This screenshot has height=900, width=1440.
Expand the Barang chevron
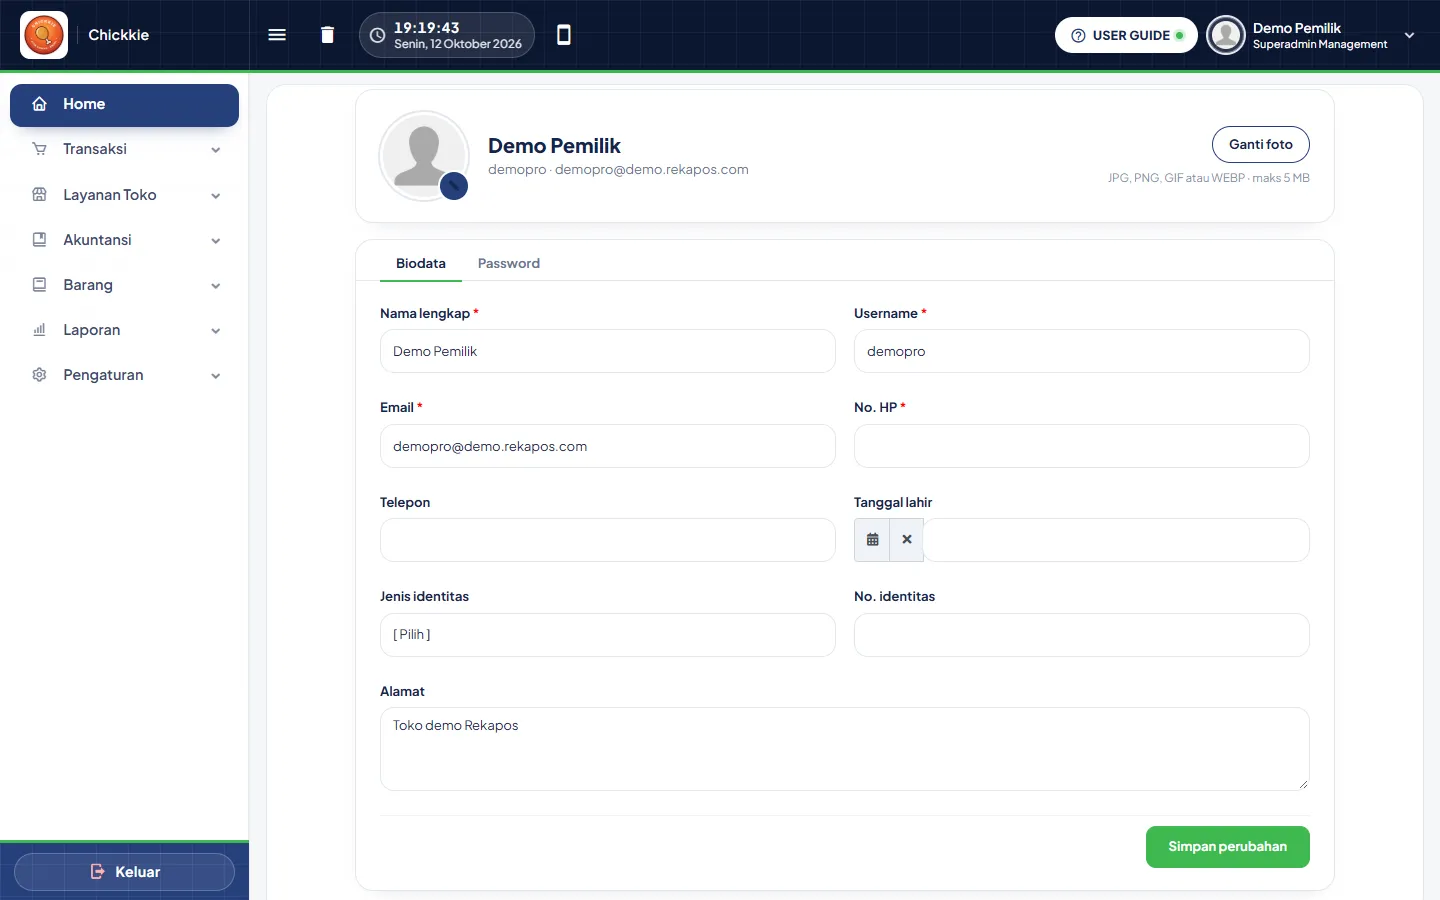(x=216, y=286)
